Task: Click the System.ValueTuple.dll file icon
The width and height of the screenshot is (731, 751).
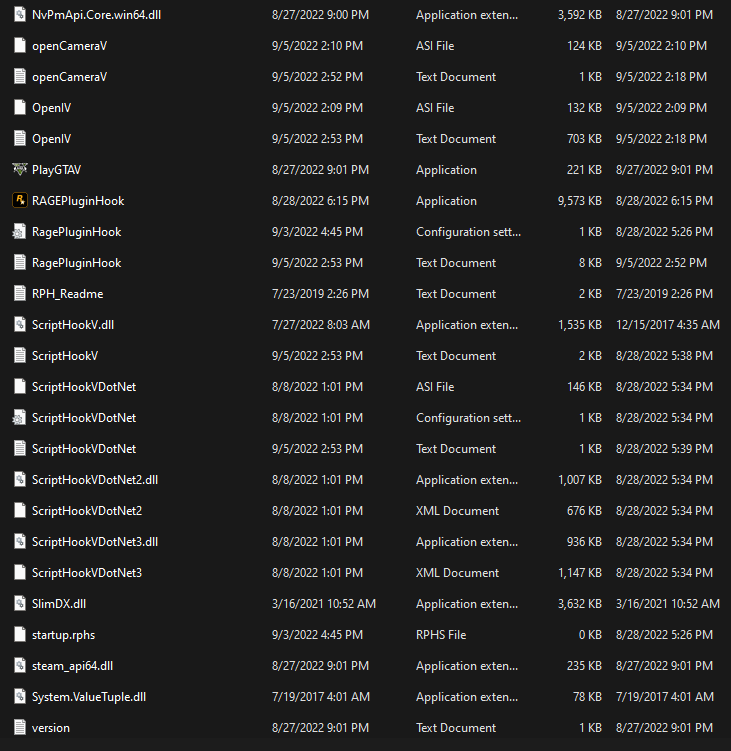Action: point(20,696)
